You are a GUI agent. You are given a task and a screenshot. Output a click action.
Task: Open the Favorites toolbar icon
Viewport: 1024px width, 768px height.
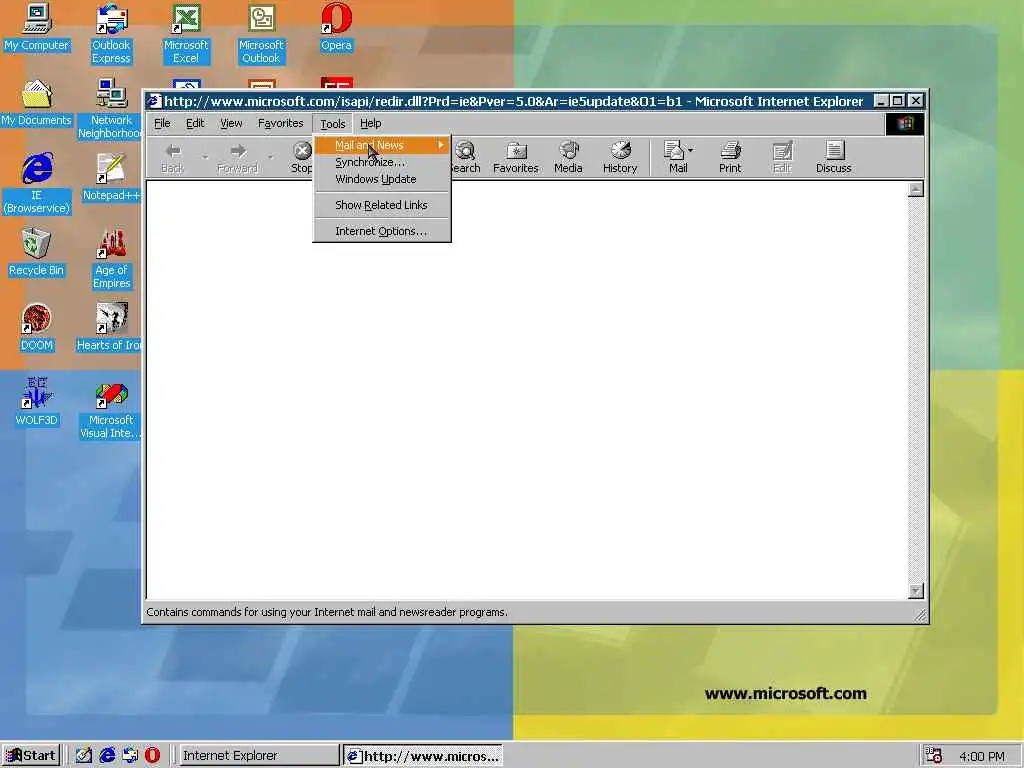coord(515,157)
